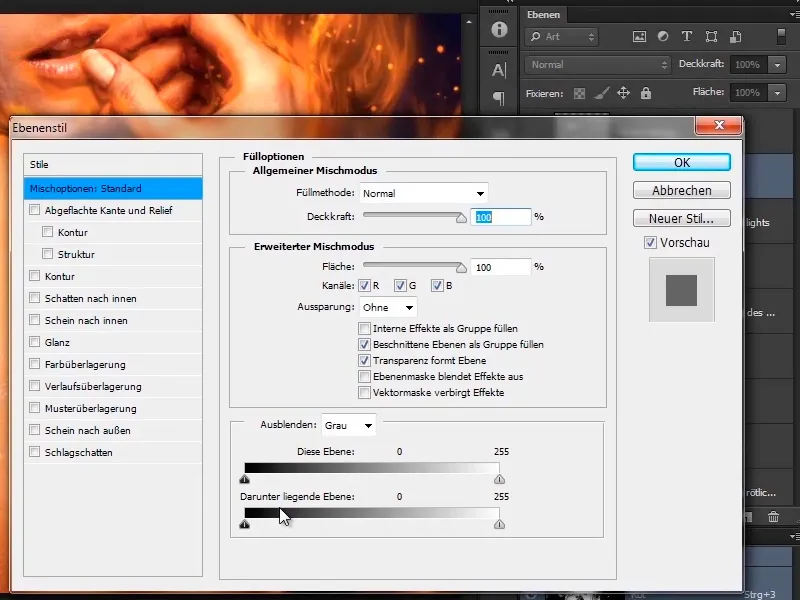The image size is (800, 600).
Task: Open the Info panel icon
Action: pyautogui.click(x=499, y=30)
